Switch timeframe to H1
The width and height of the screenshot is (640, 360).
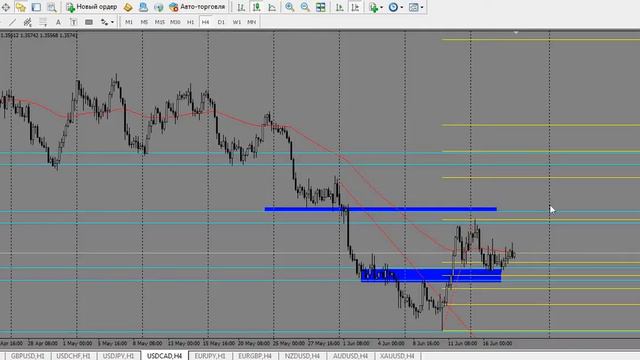click(x=190, y=22)
